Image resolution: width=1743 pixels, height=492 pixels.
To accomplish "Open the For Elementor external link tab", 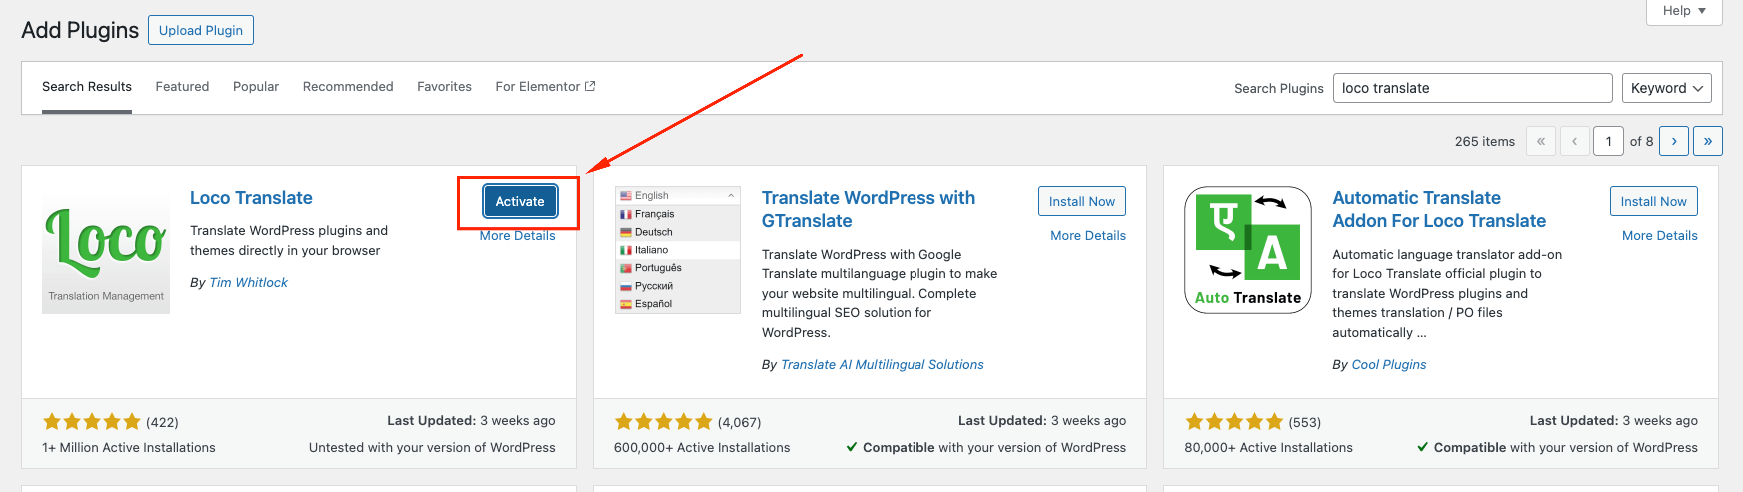I will 545,87.
